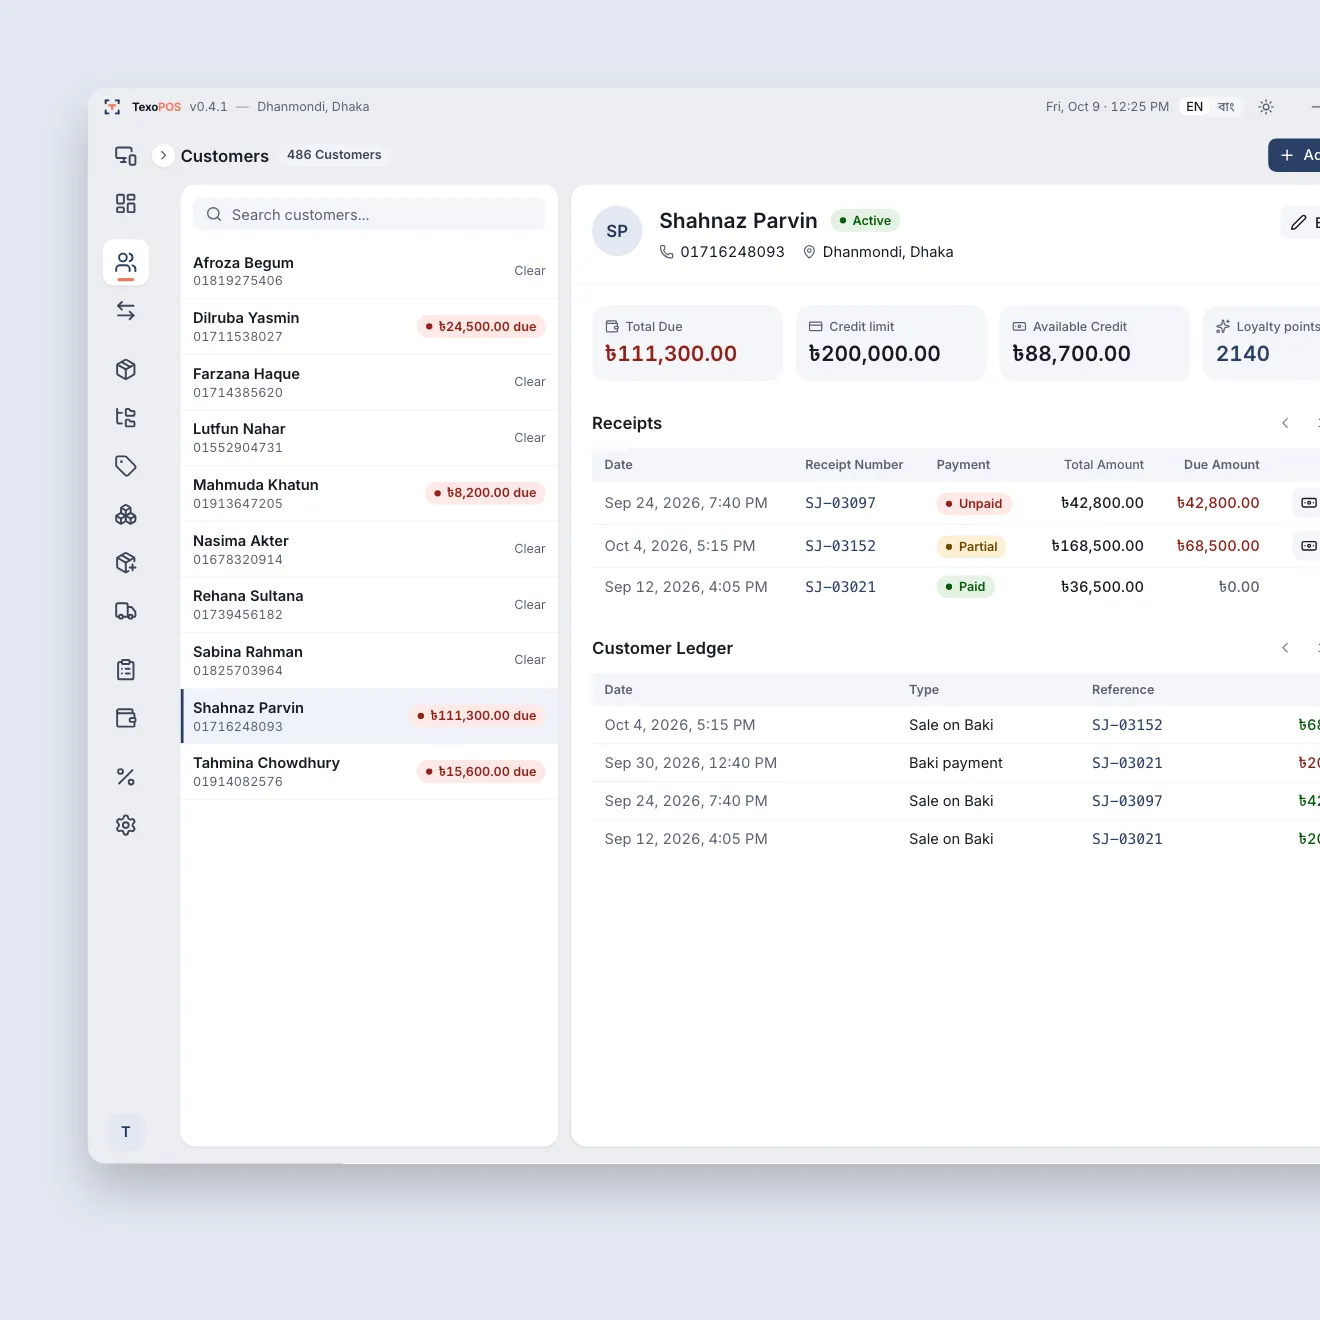Open the delivery truck sidebar icon
This screenshot has height=1320, width=1320.
[x=126, y=611]
